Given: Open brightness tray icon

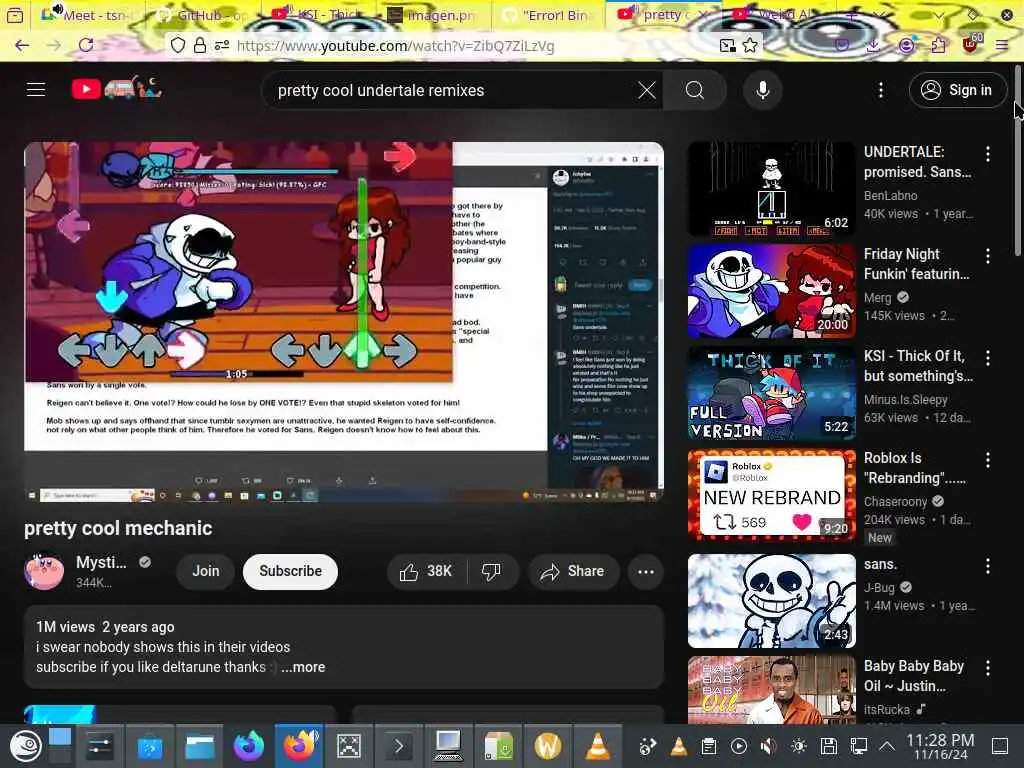Looking at the screenshot, I should click(799, 746).
